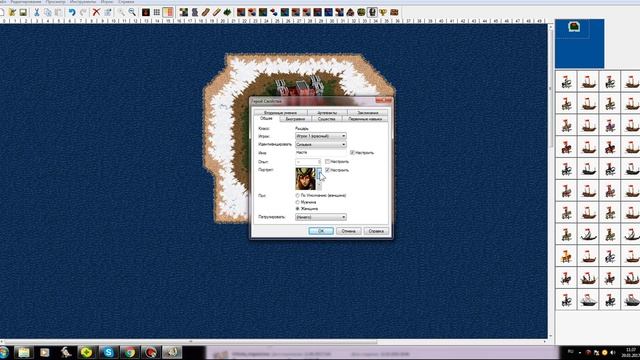Select the Женщина radio button
This screenshot has width=640, height=360.
(x=298, y=209)
